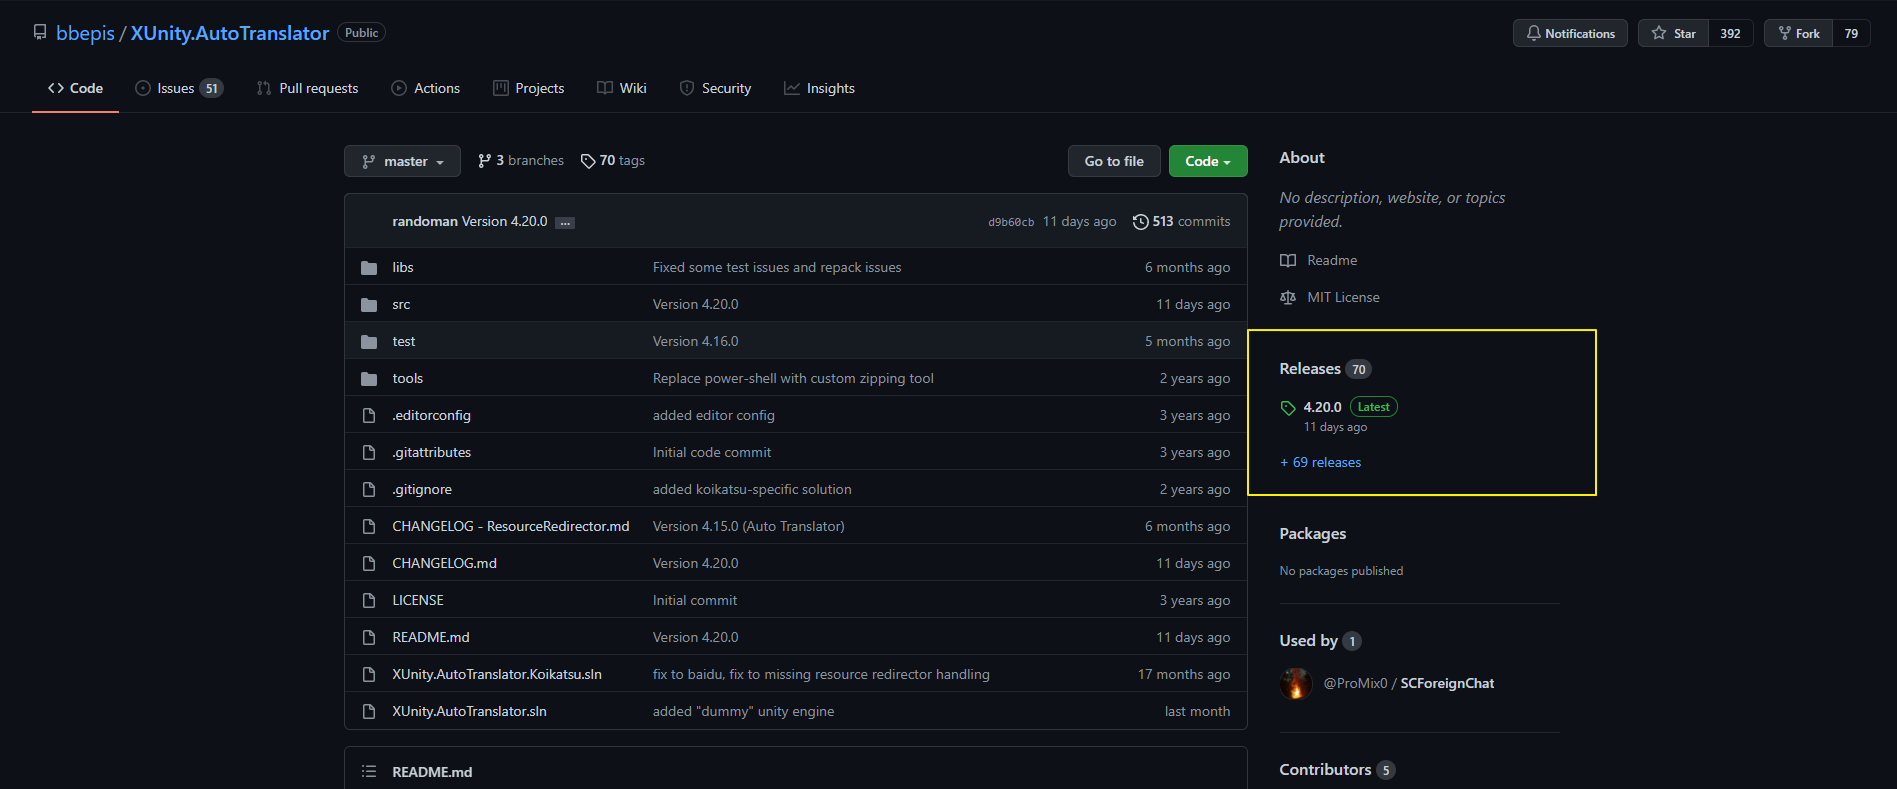Open the Notifications subscription button
The height and width of the screenshot is (789, 1897).
click(1570, 34)
